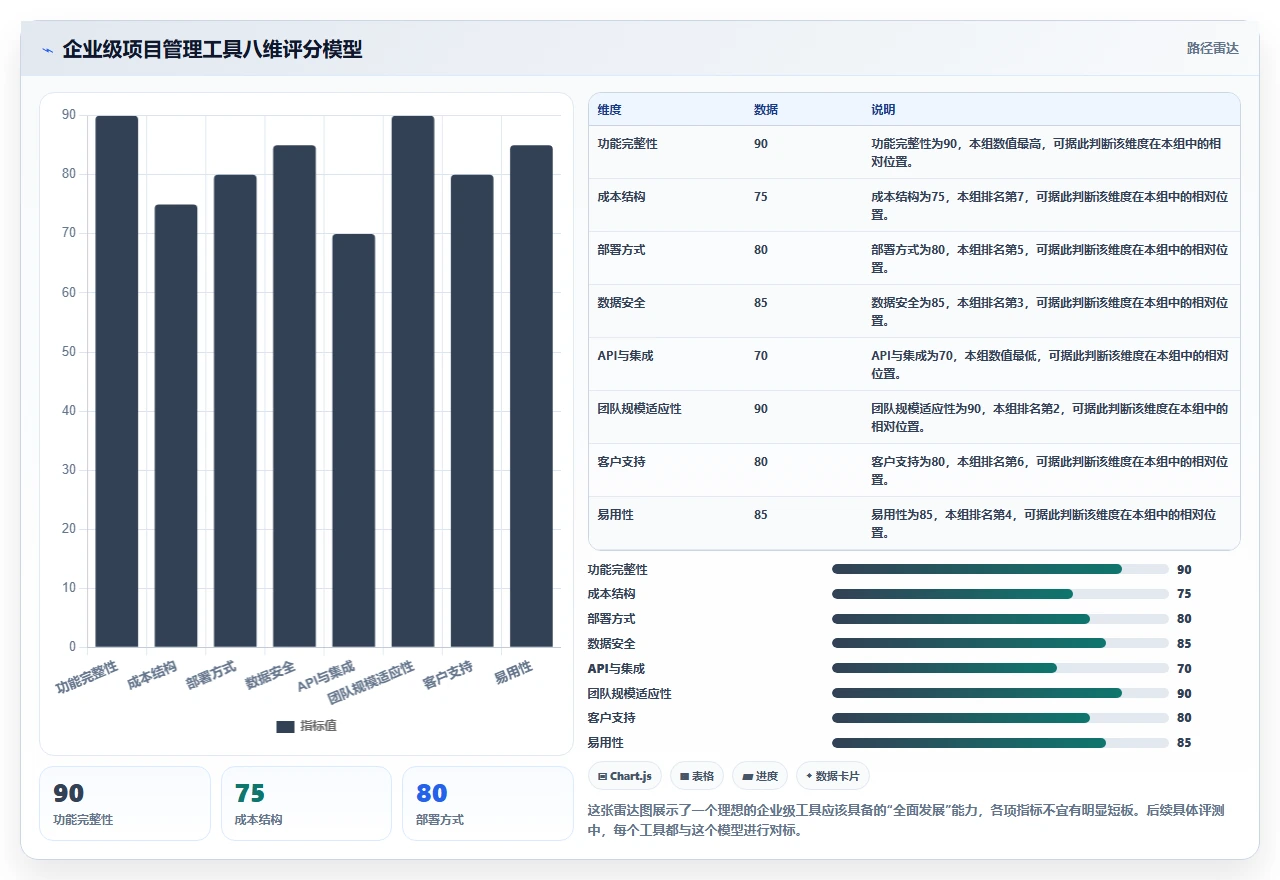Click the 团队规模适应性 progress bar
Viewport: 1280px width, 880px height.
coord(1000,693)
